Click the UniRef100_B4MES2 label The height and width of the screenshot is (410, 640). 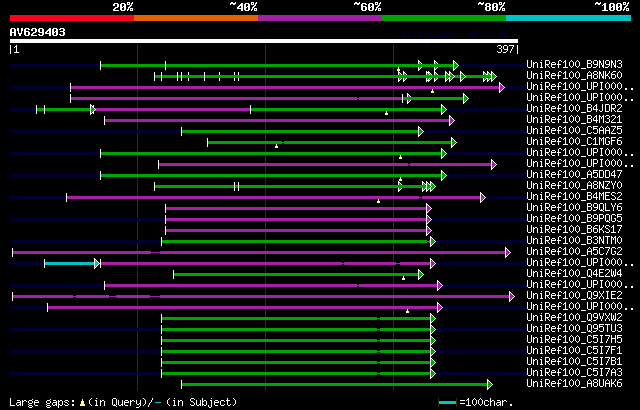tap(574, 197)
